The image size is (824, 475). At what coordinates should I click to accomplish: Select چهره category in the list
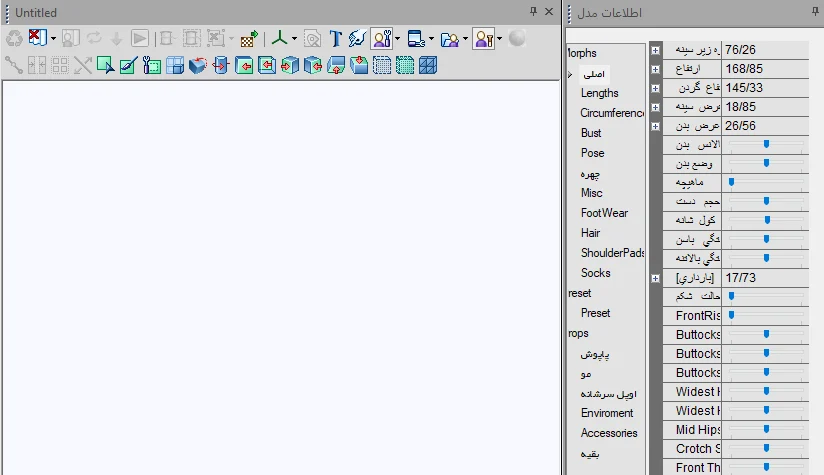tap(590, 173)
